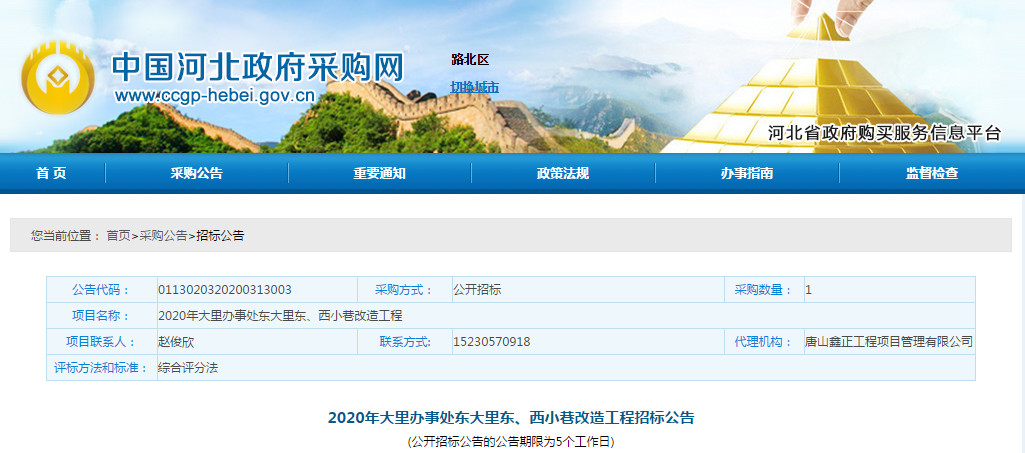Click 招标公告 in the breadcrumb trail
This screenshot has width=1025, height=453.
pyautogui.click(x=220, y=236)
